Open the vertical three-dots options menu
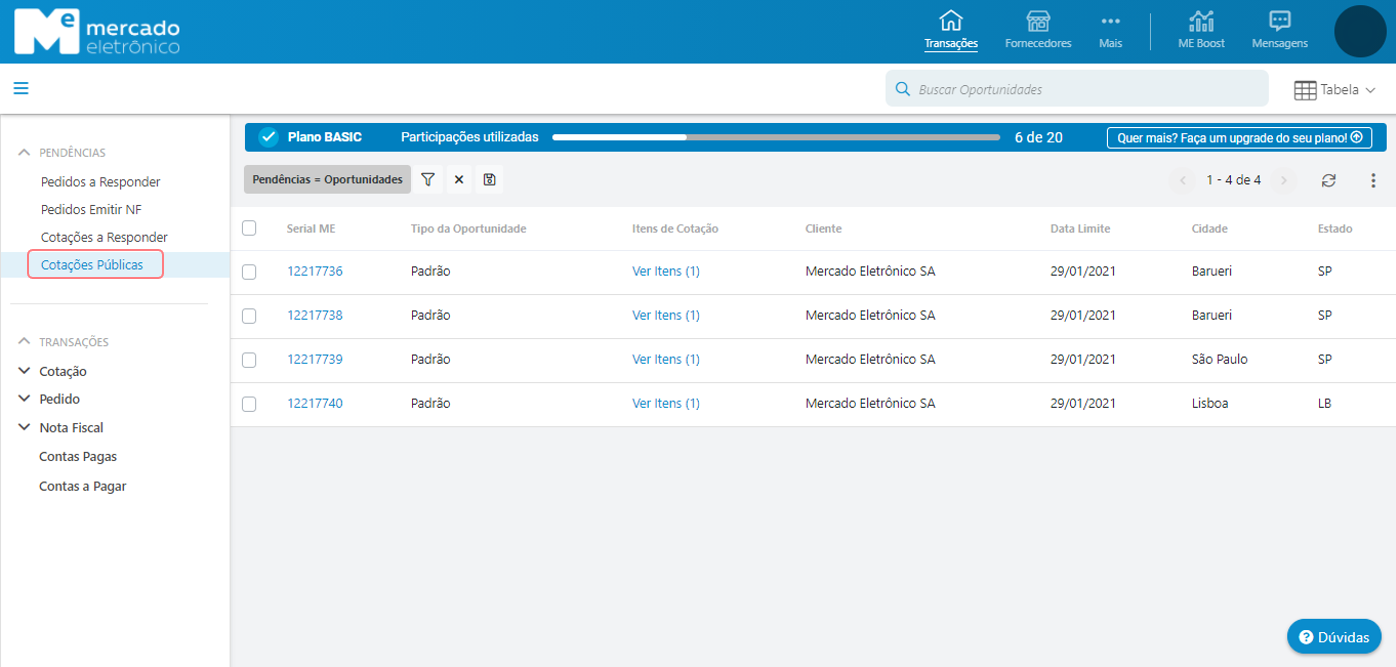The width and height of the screenshot is (1396, 667). (1373, 180)
